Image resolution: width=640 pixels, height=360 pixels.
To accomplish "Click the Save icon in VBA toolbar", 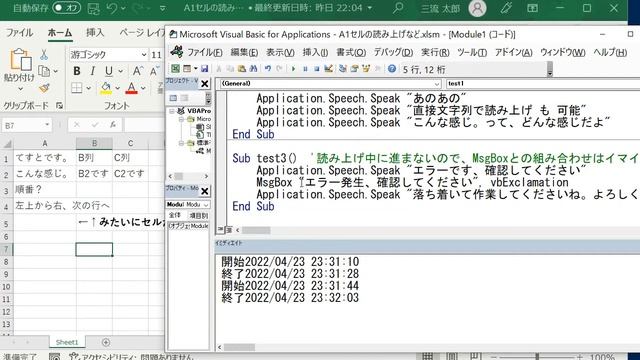I will click(x=204, y=69).
